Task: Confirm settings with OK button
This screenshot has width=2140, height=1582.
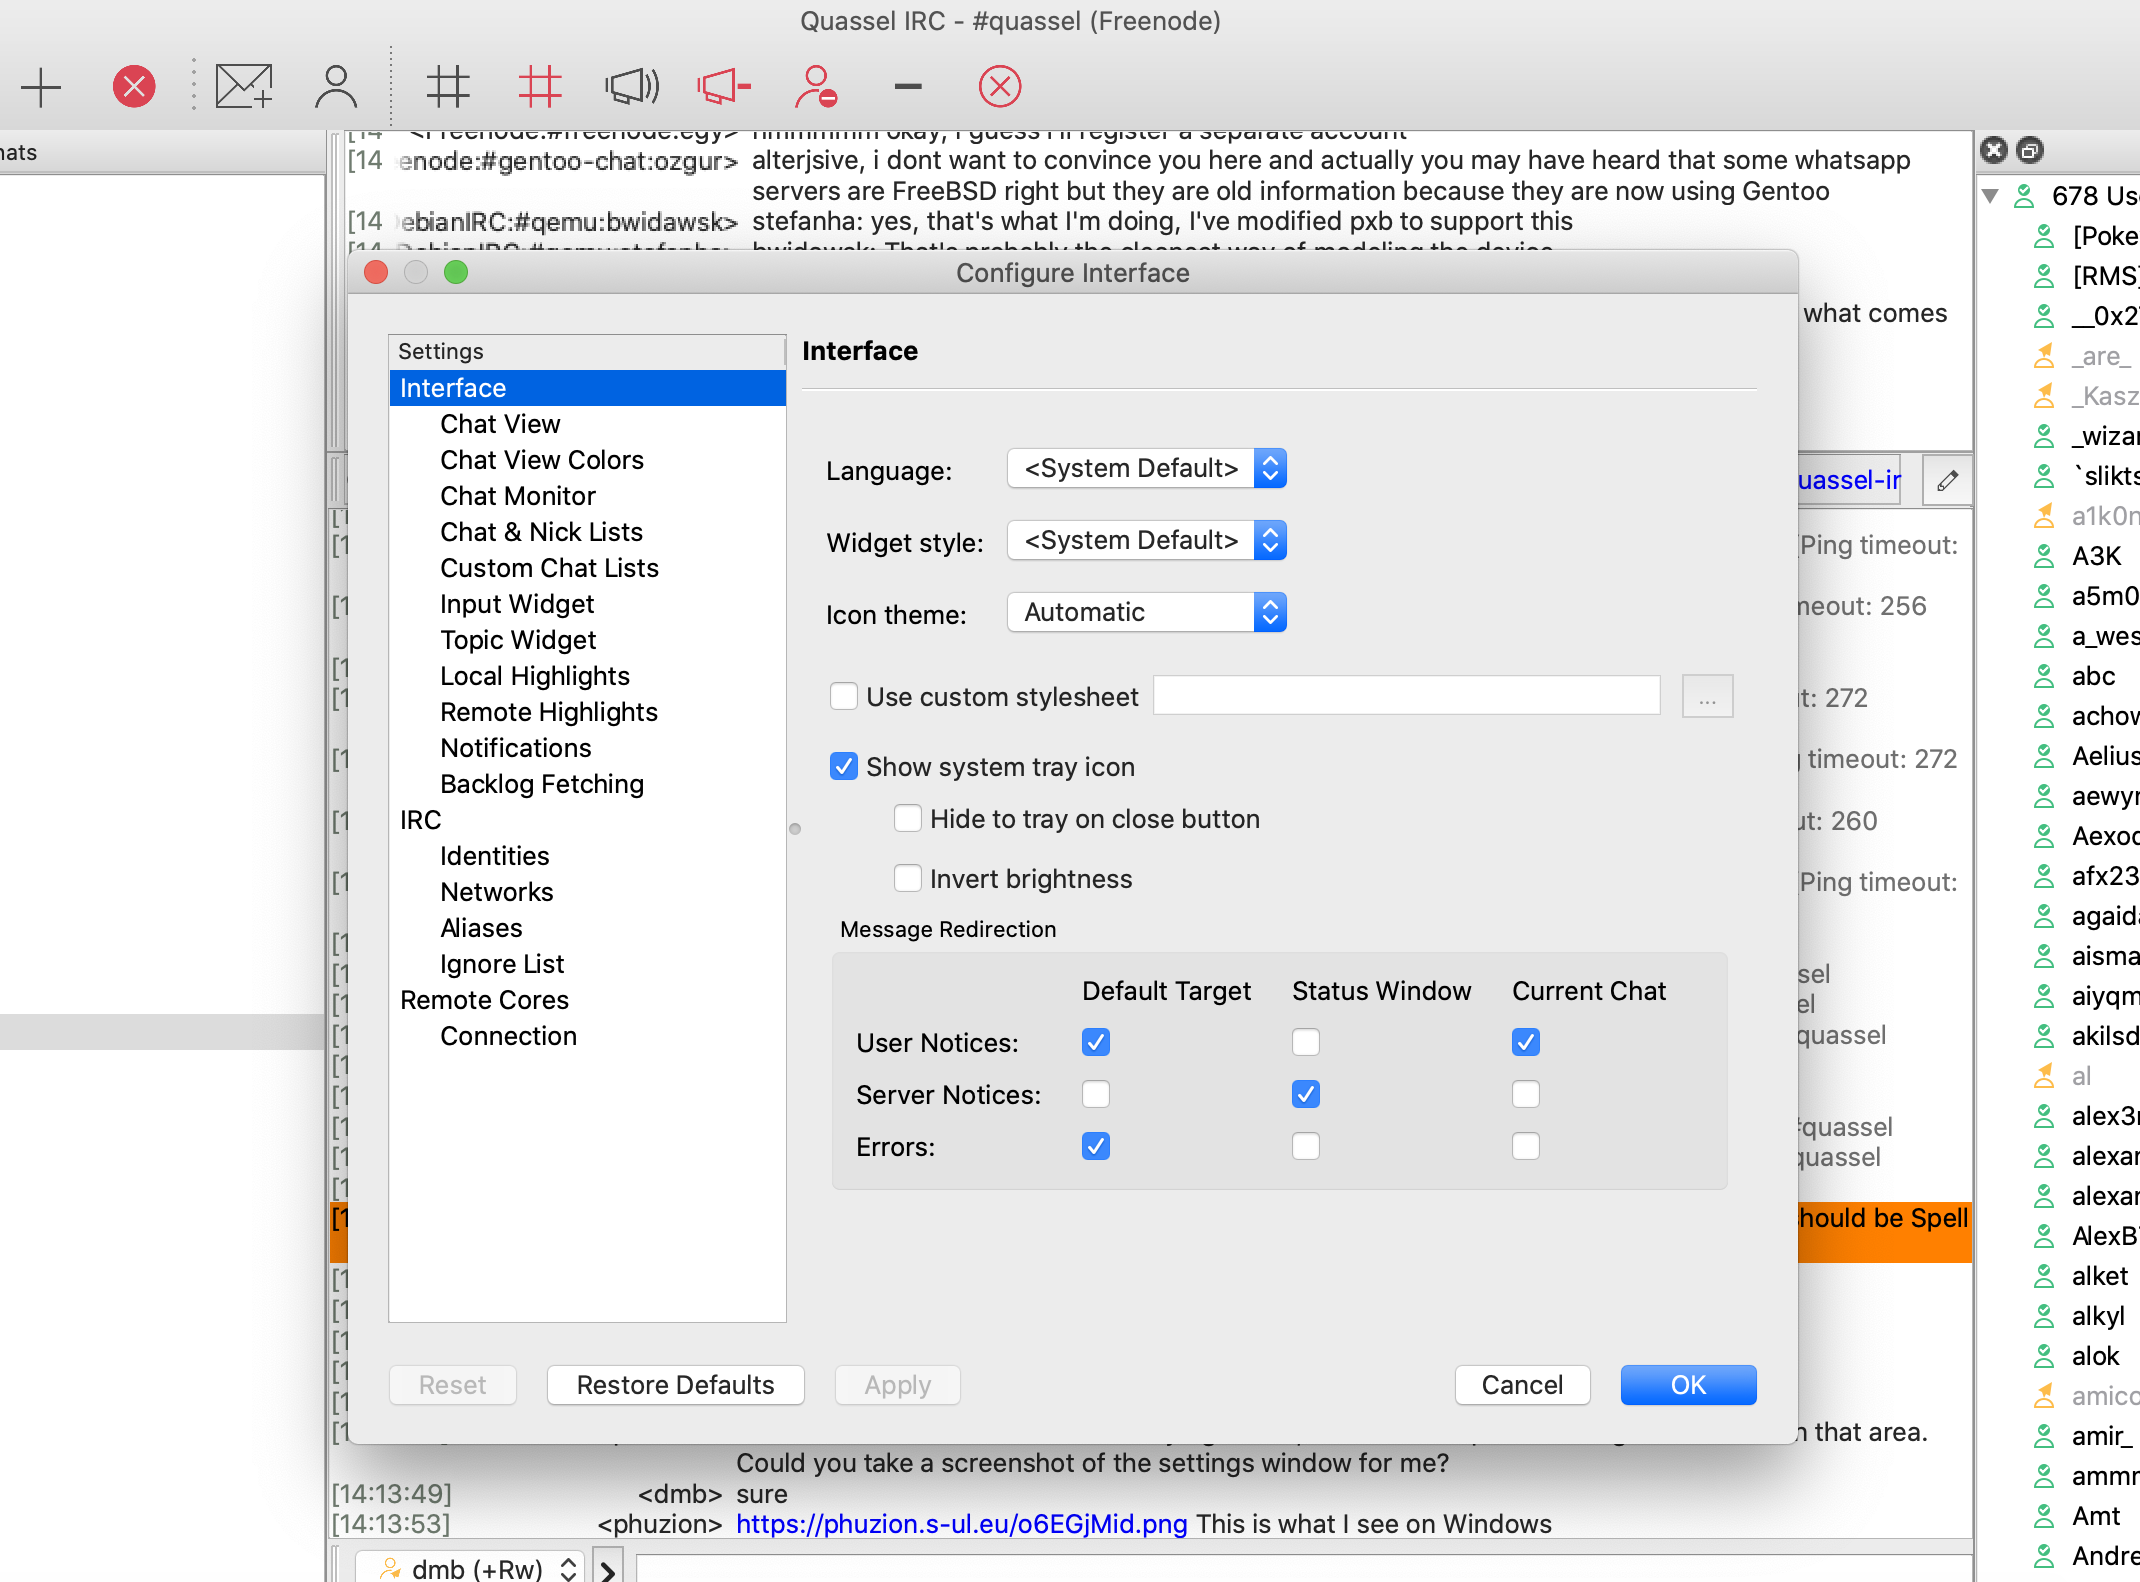Action: point(1689,1385)
